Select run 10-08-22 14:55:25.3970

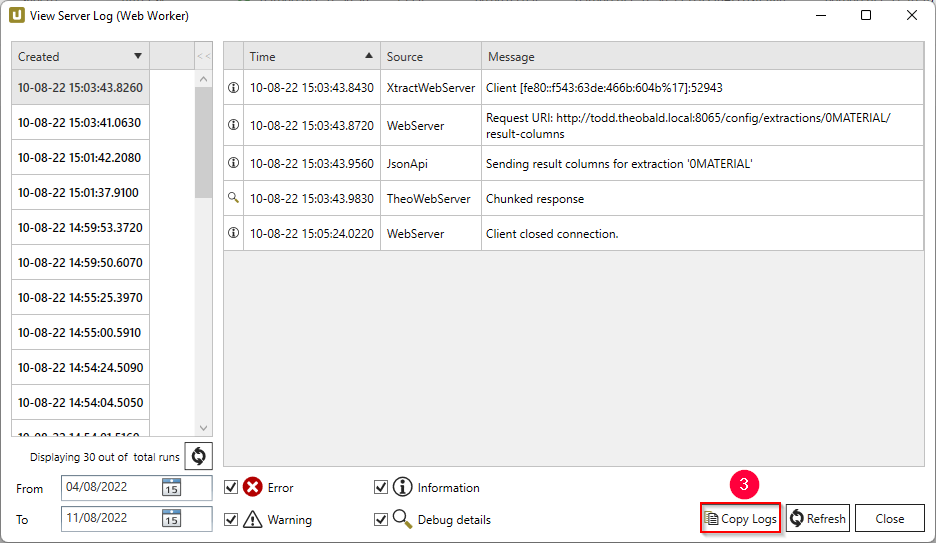pos(80,297)
